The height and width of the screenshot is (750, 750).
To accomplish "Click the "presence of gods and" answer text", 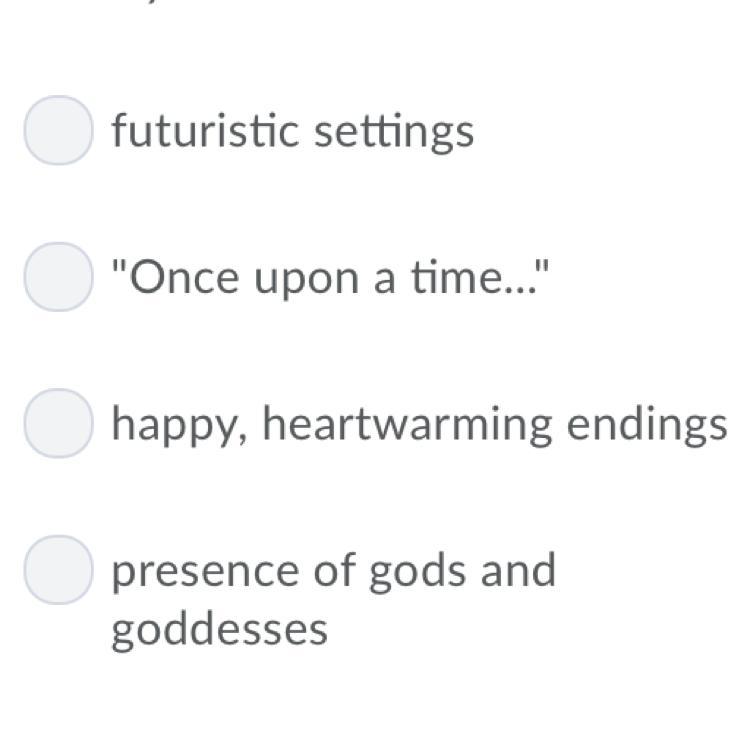I will 333,571.
